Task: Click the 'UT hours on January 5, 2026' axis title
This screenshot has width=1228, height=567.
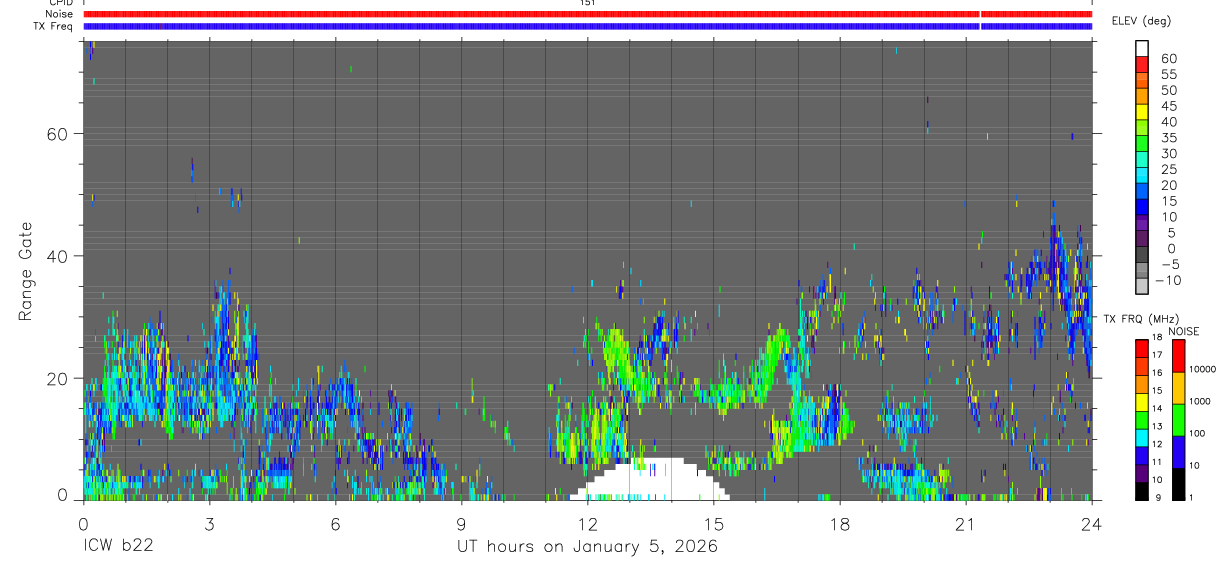Action: pos(587,547)
